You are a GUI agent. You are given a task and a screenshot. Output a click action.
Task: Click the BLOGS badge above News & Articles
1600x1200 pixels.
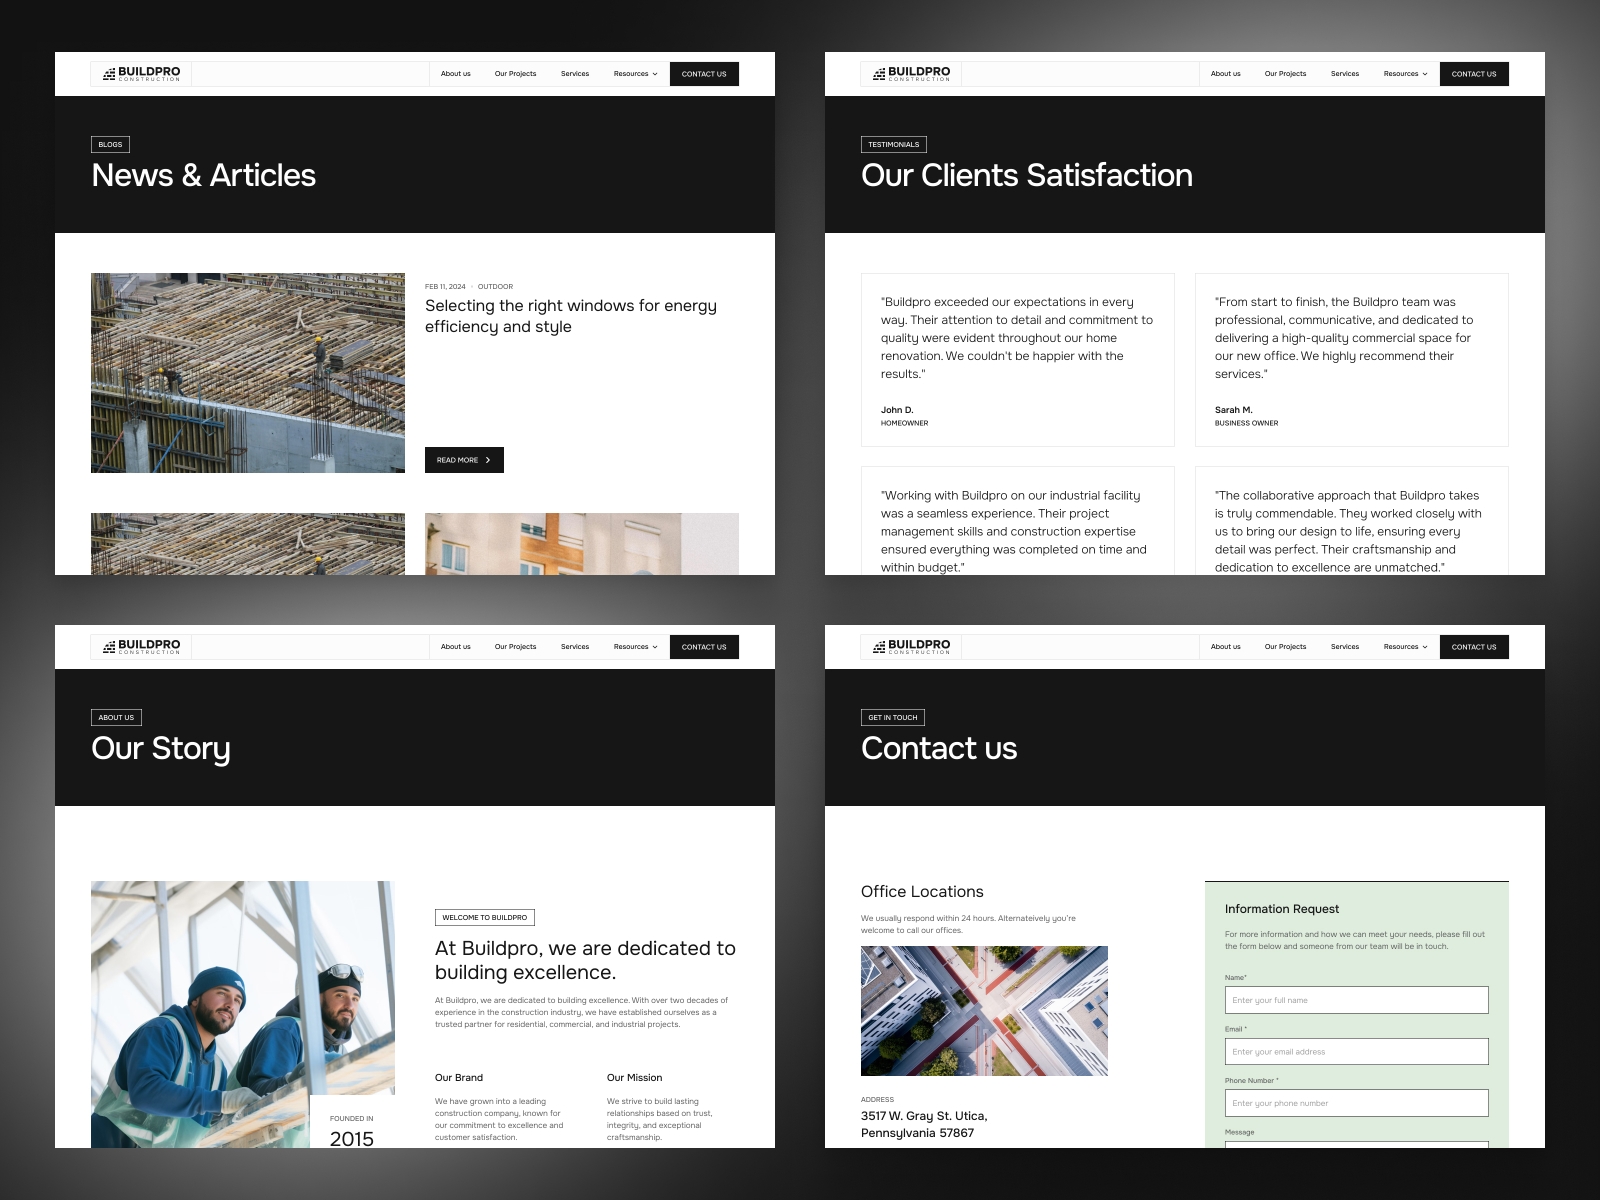110,144
